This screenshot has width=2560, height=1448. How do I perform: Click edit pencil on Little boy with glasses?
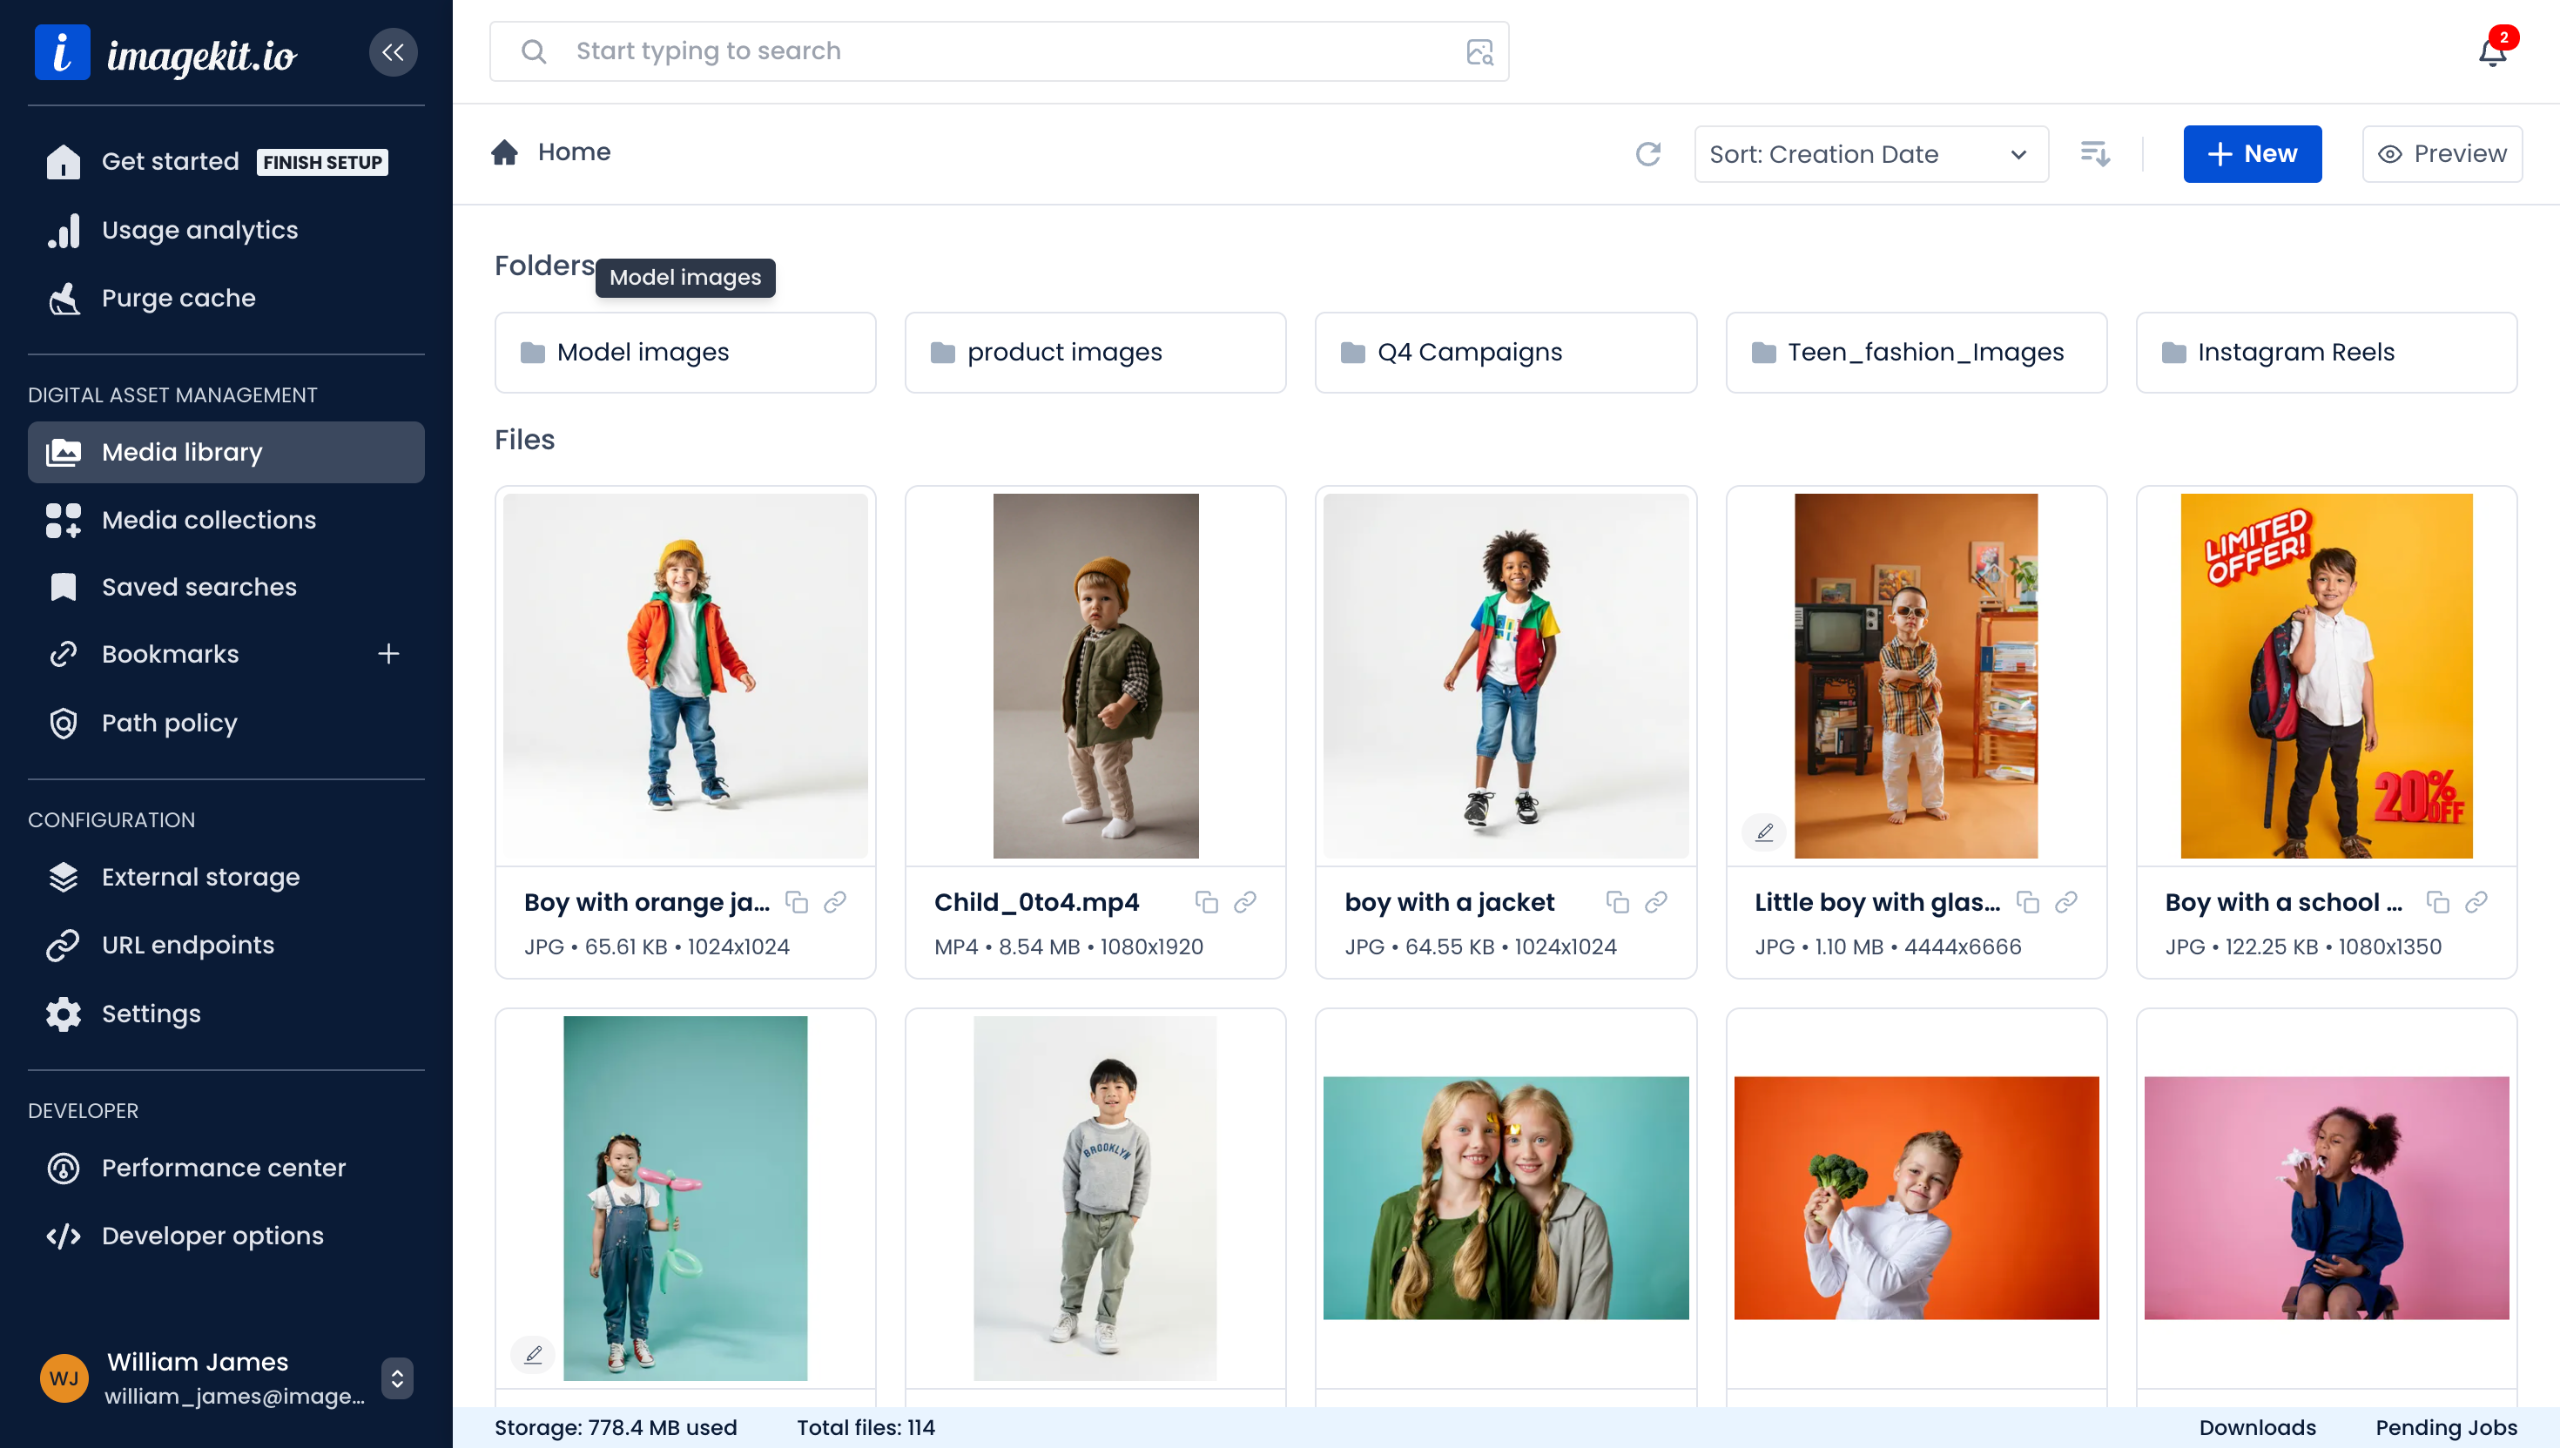(x=1764, y=832)
